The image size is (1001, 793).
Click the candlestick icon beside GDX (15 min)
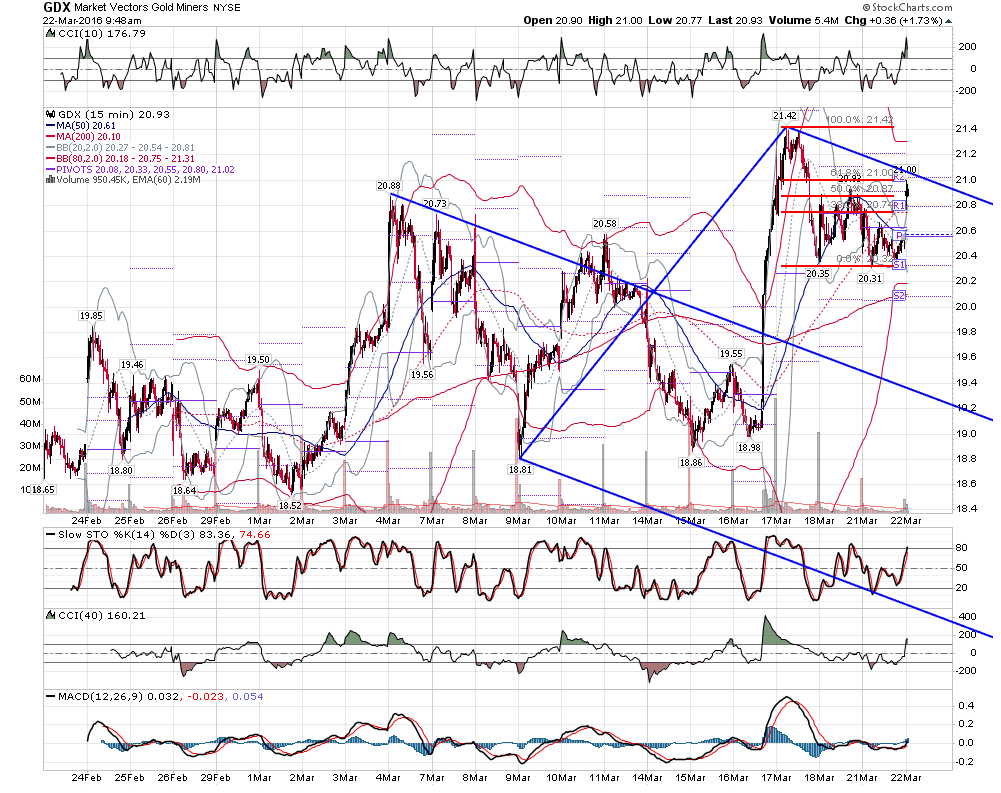click(x=50, y=115)
